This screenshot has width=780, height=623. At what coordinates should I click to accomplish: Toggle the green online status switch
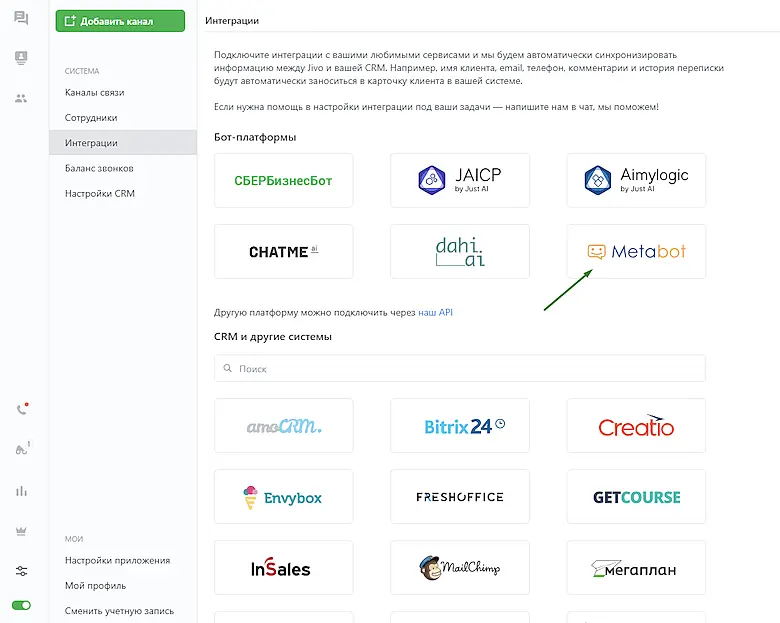pos(21,606)
